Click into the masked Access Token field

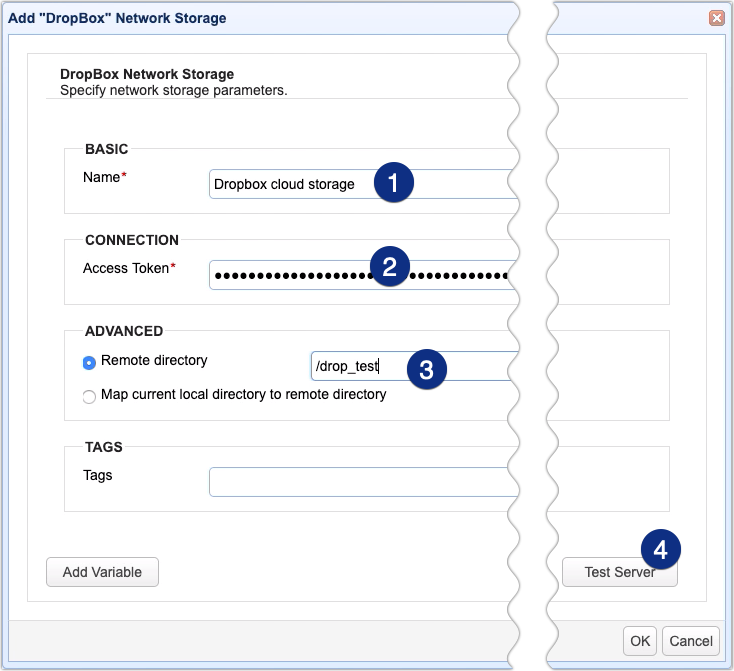click(290, 275)
